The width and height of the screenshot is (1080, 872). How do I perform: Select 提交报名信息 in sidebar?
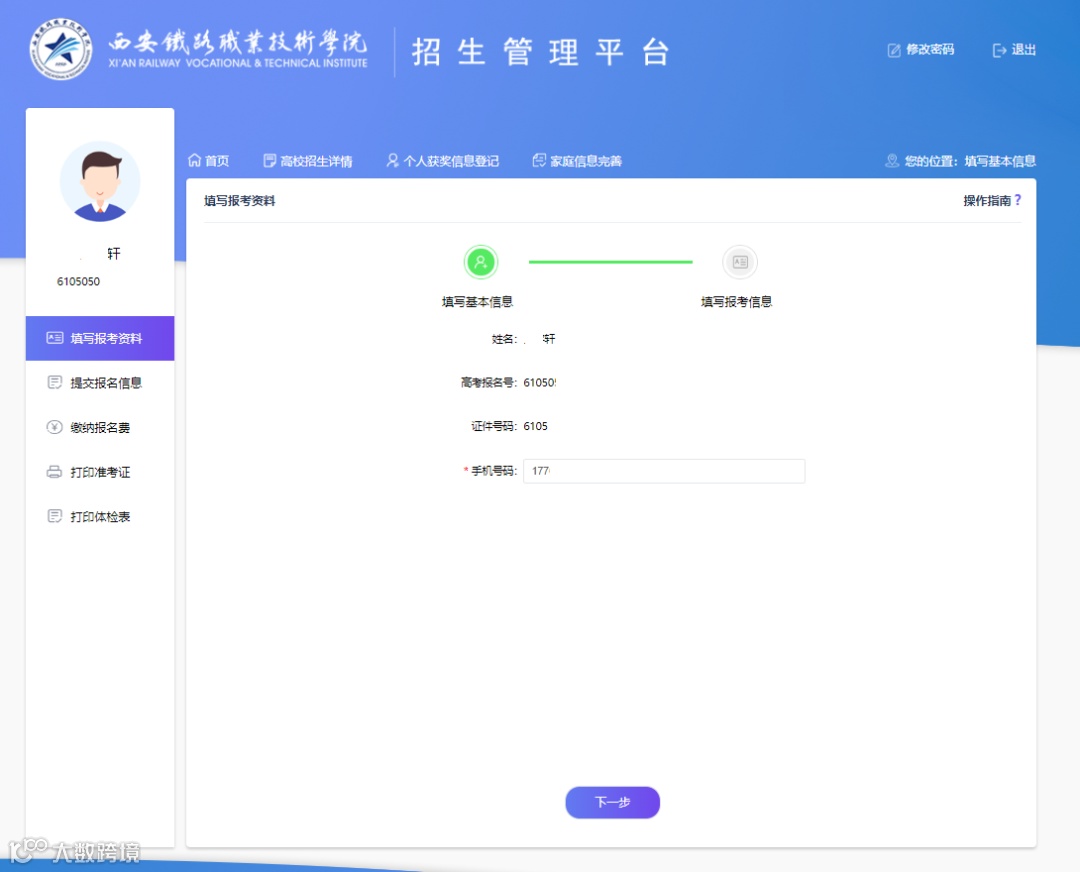click(100, 383)
